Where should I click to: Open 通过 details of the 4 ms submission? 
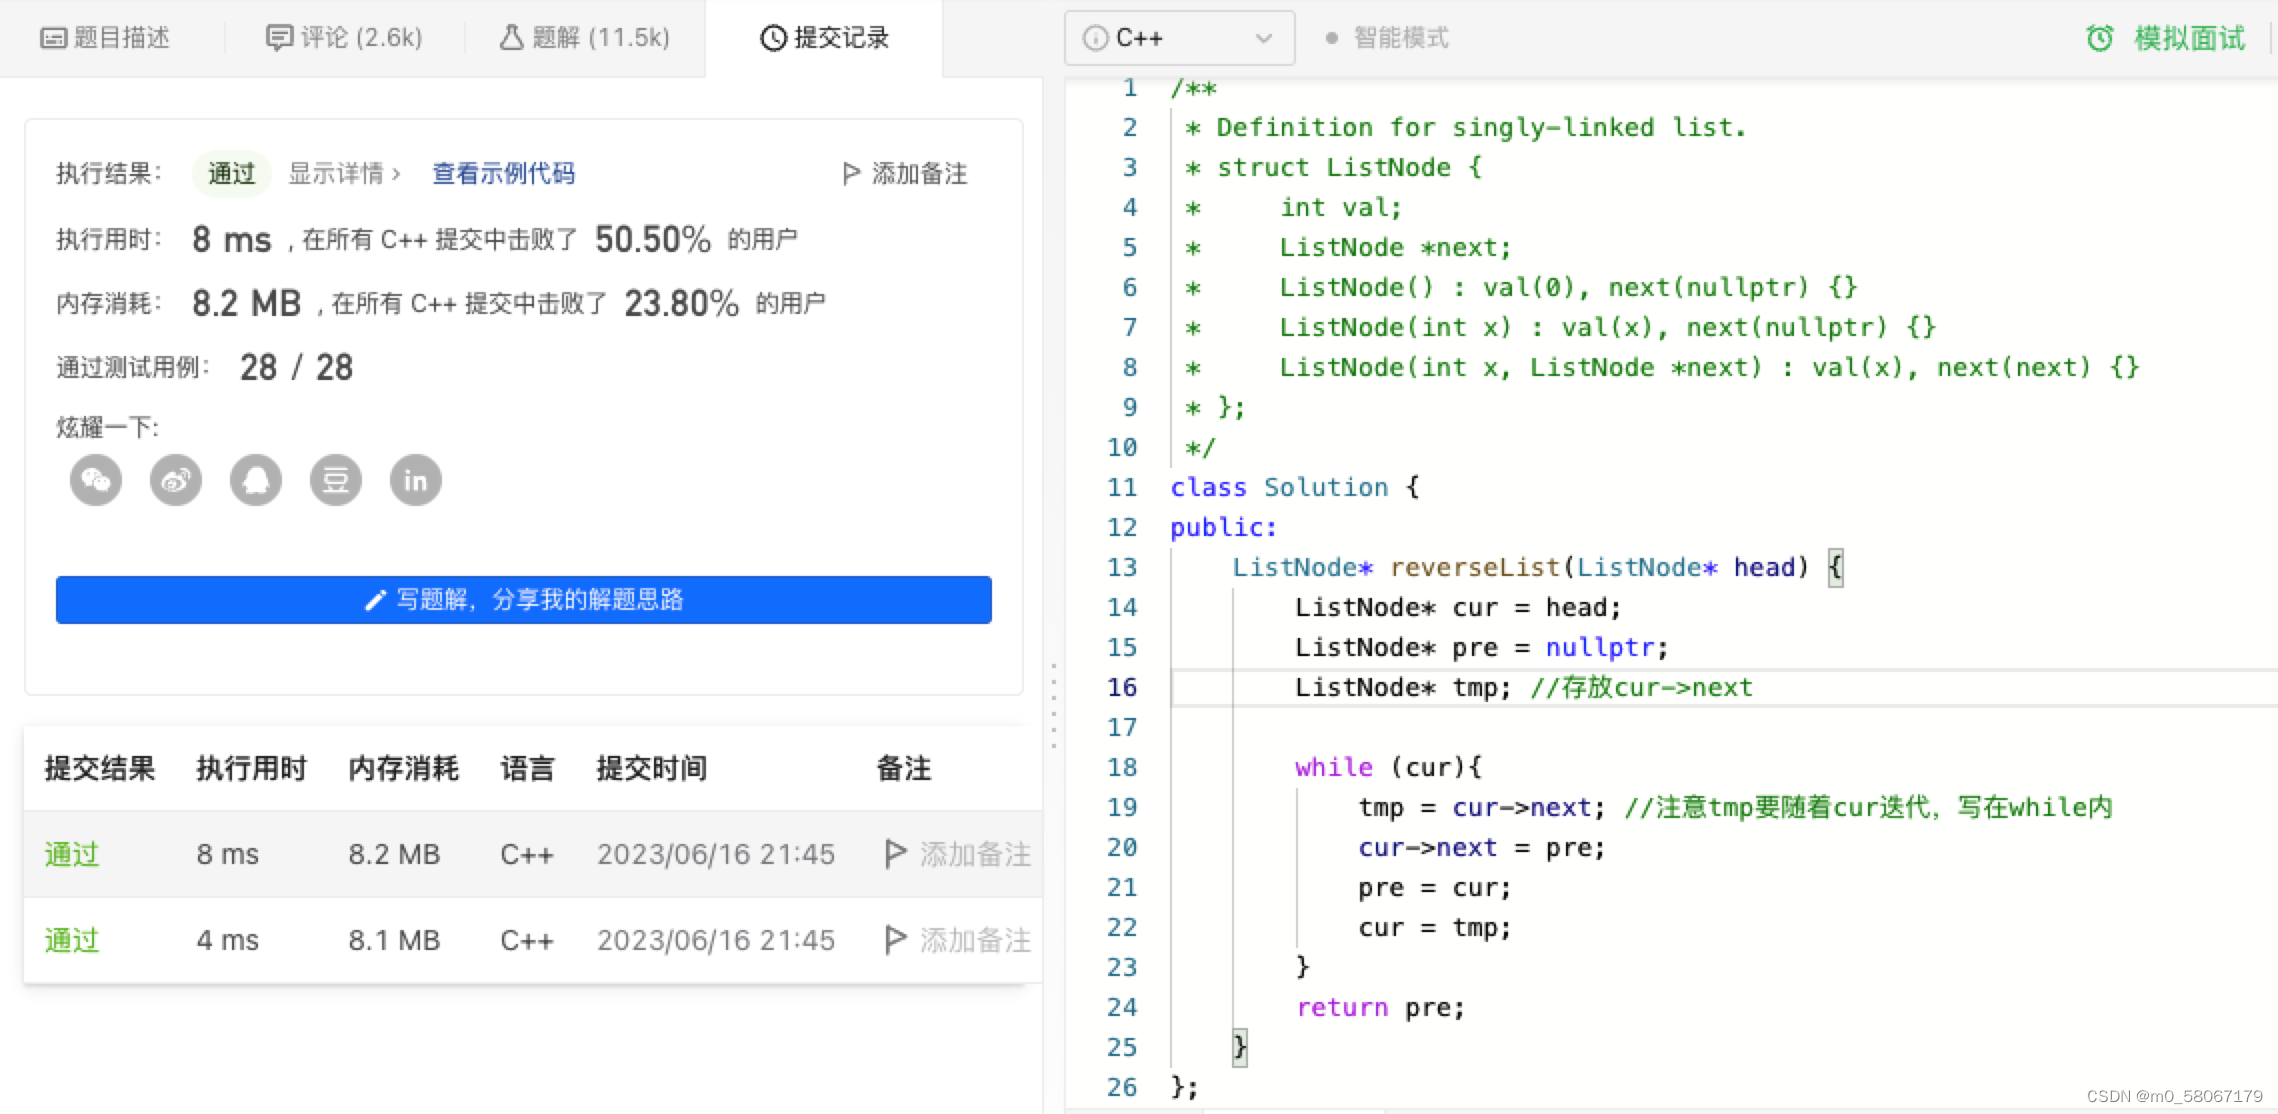pyautogui.click(x=71, y=939)
